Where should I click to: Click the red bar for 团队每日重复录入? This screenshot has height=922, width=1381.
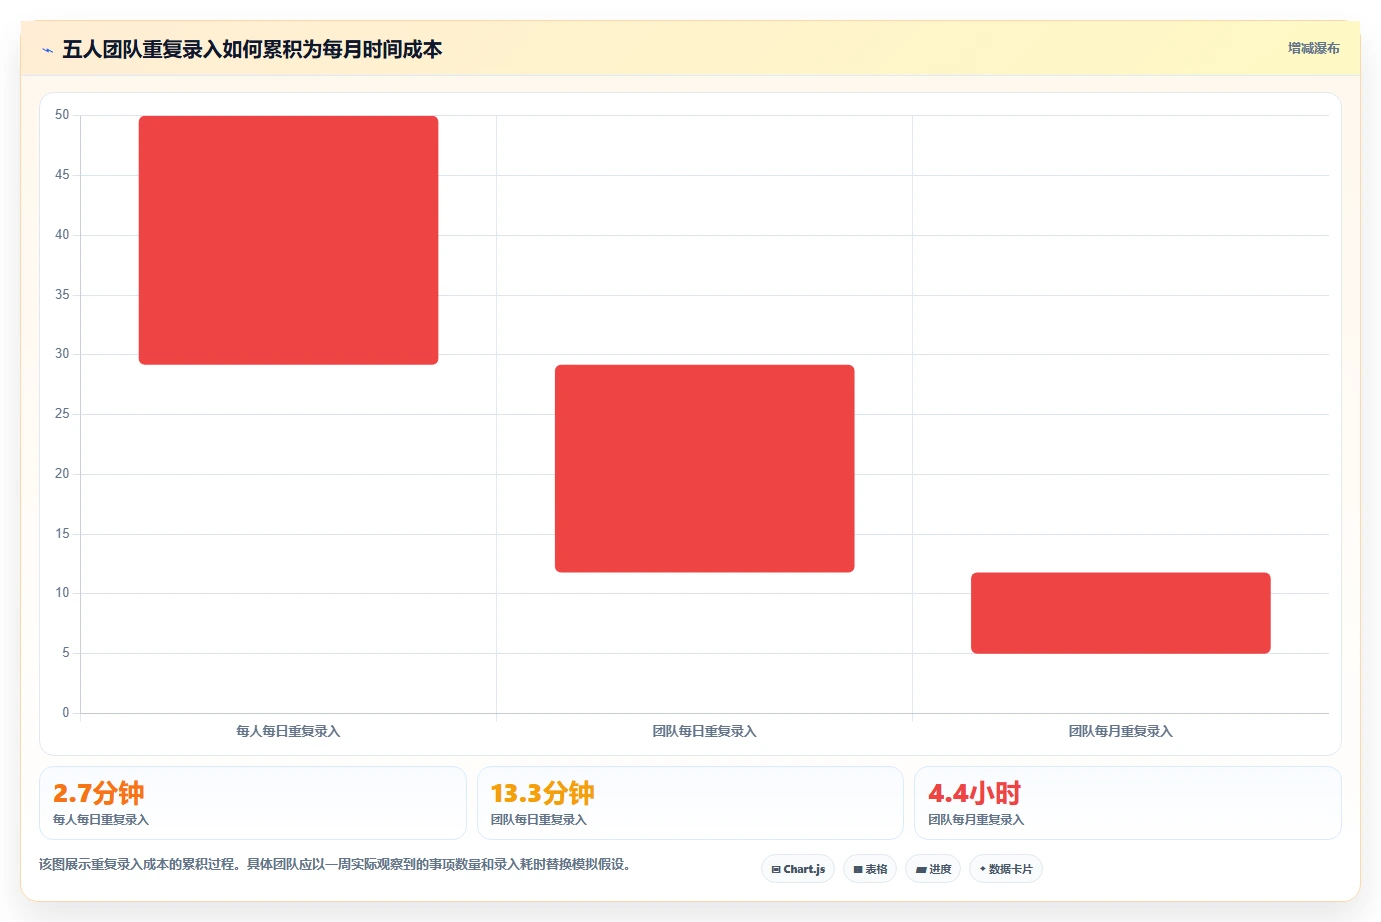point(705,468)
